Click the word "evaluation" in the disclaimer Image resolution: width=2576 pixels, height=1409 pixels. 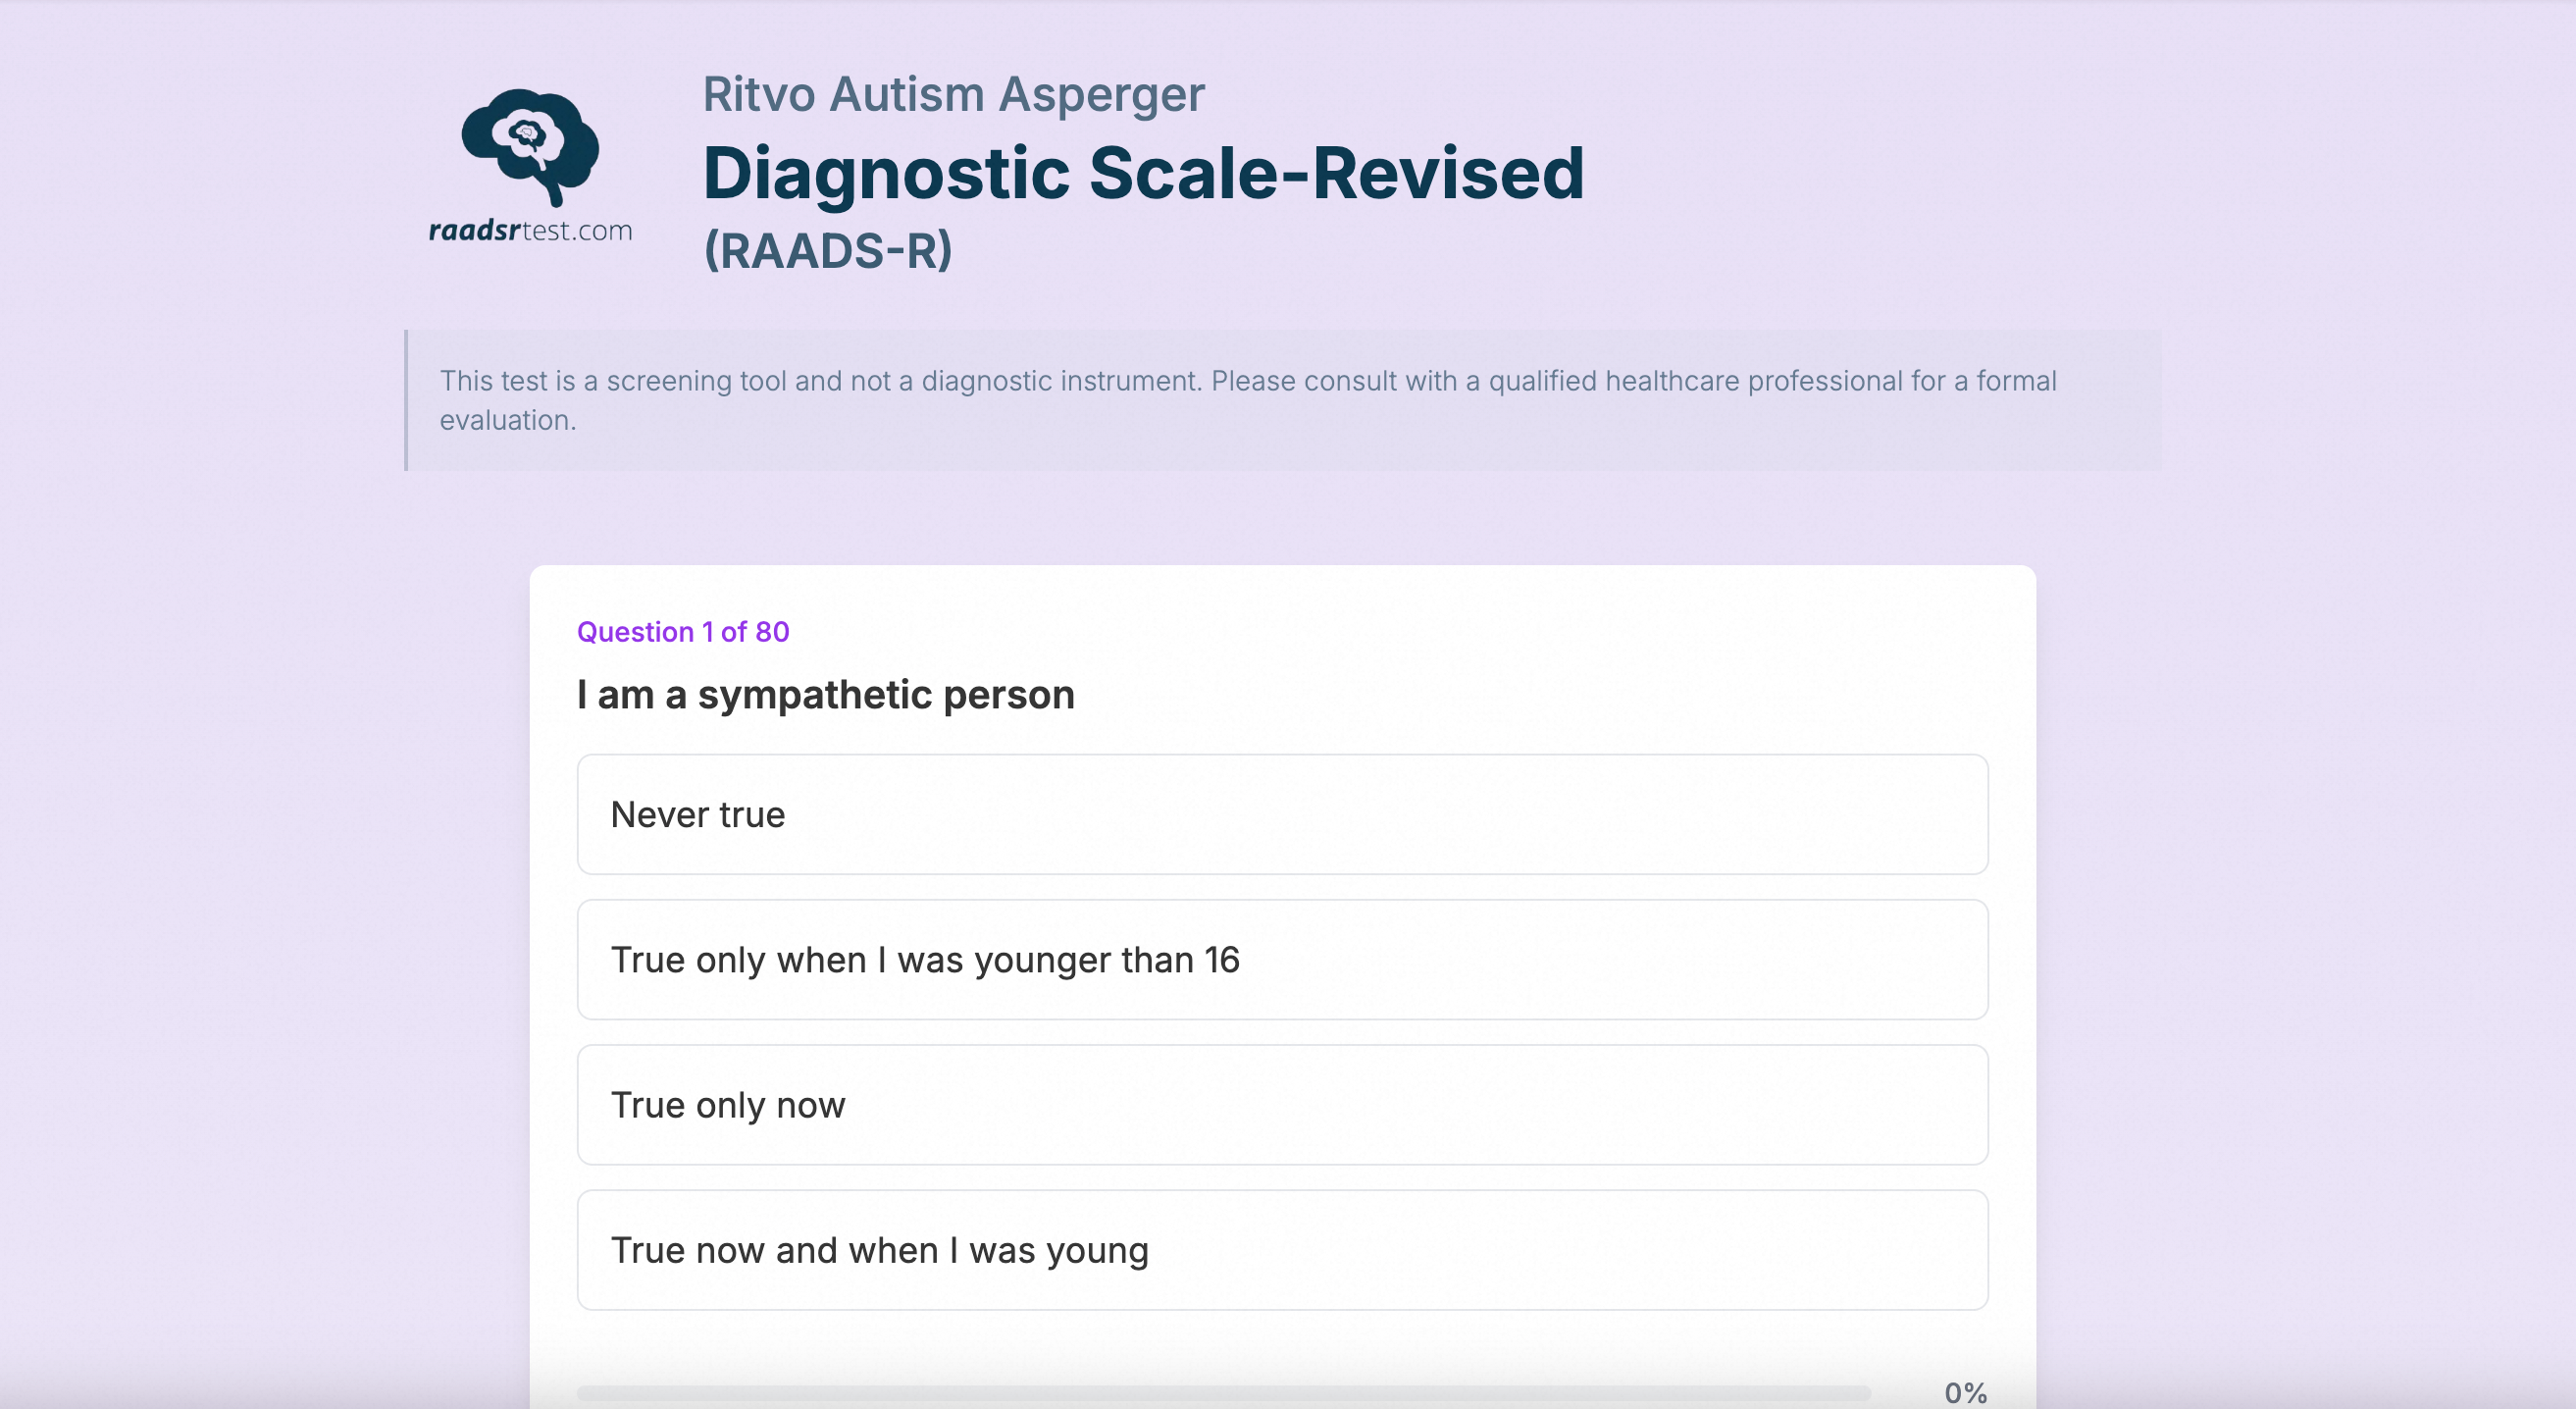tap(504, 420)
